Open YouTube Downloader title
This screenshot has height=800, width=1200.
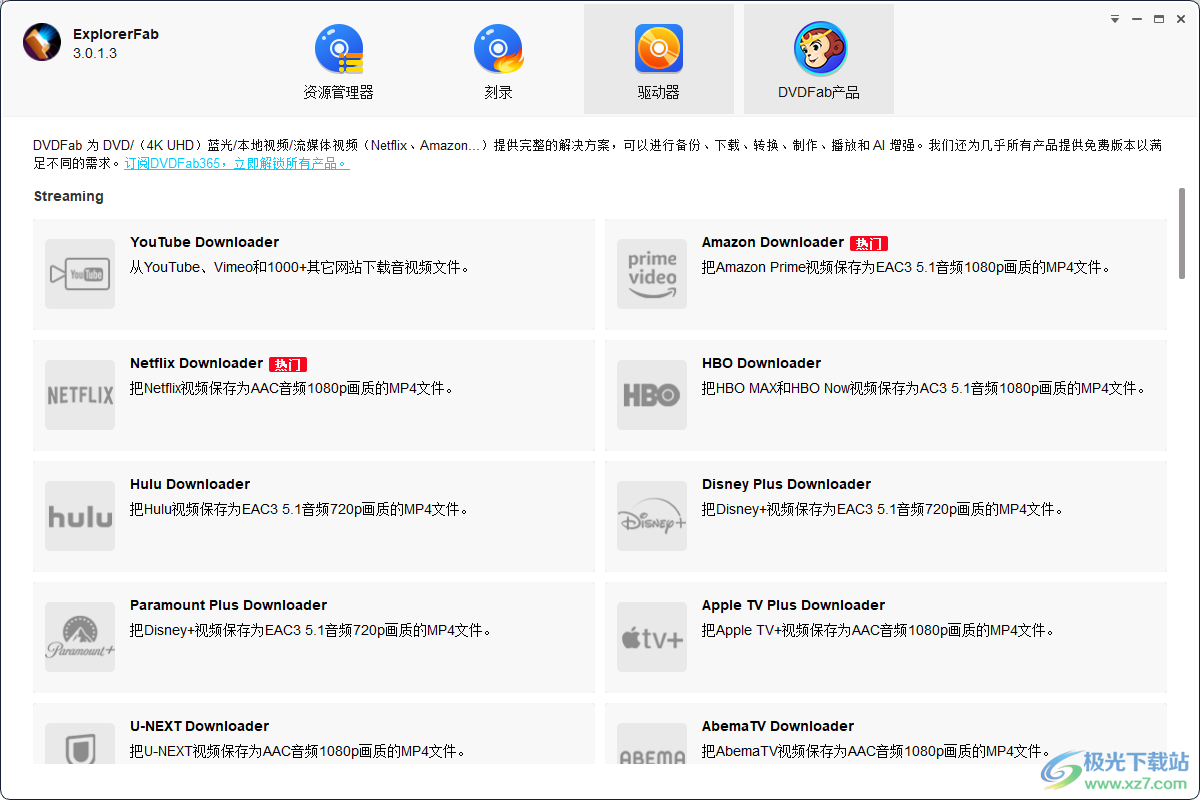tap(204, 242)
